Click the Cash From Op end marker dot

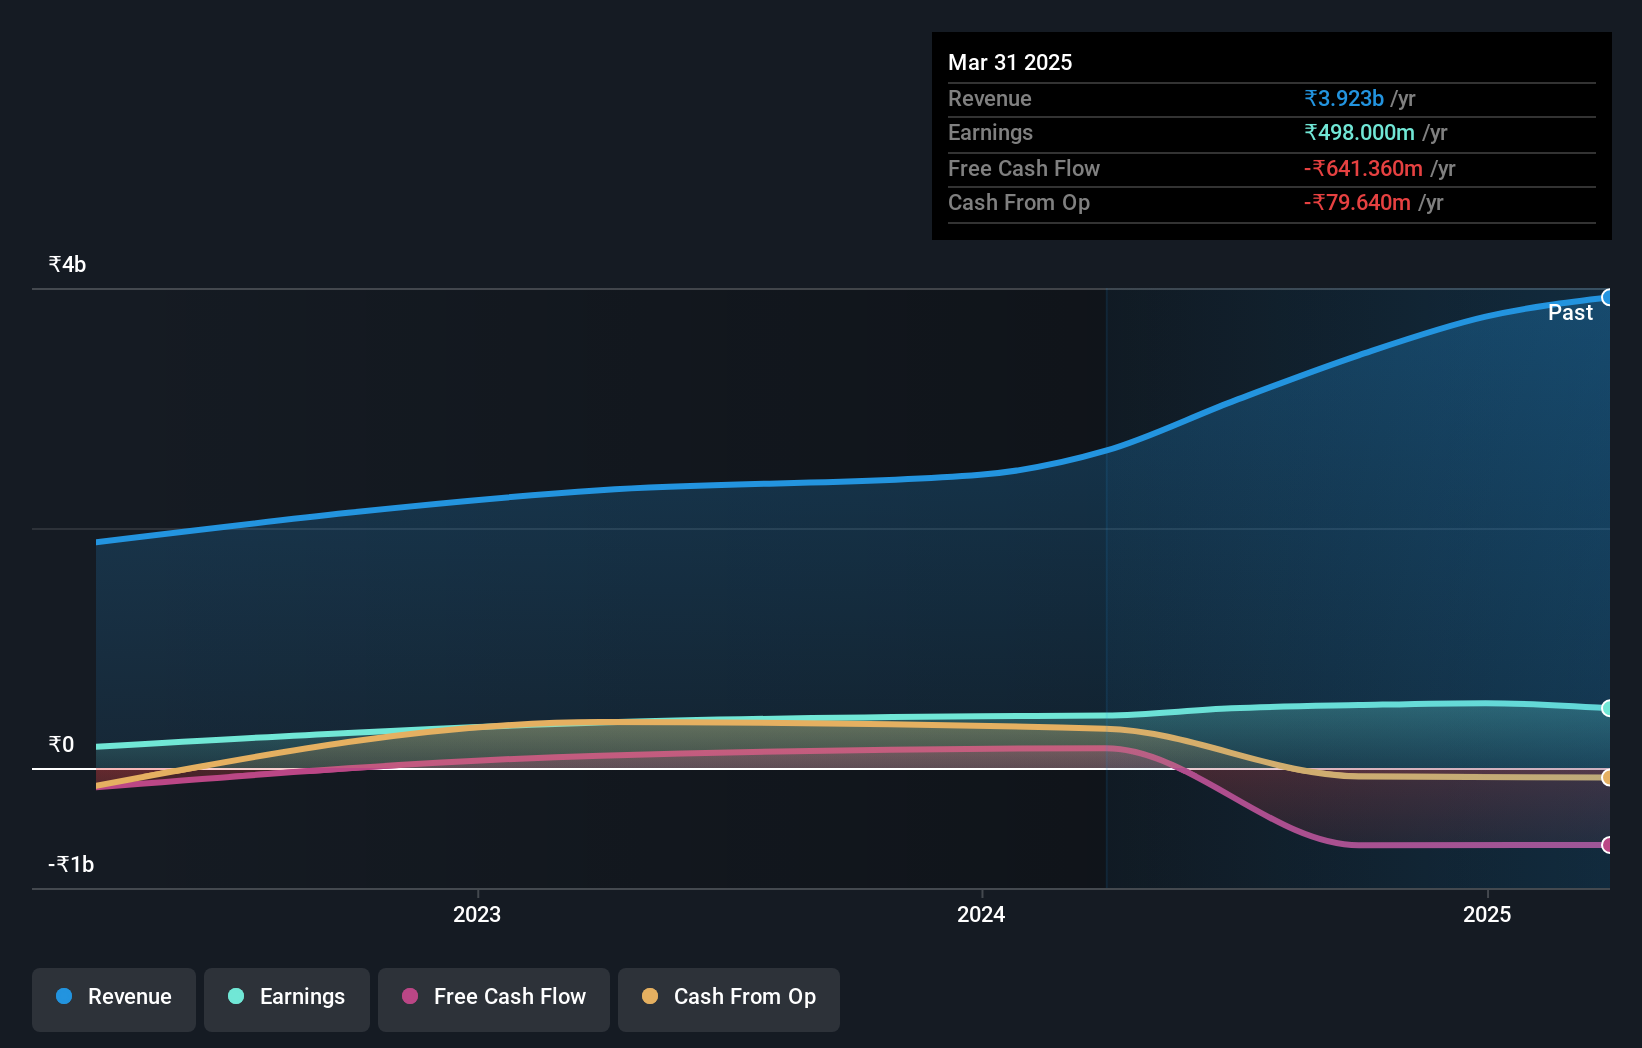[x=1607, y=777]
